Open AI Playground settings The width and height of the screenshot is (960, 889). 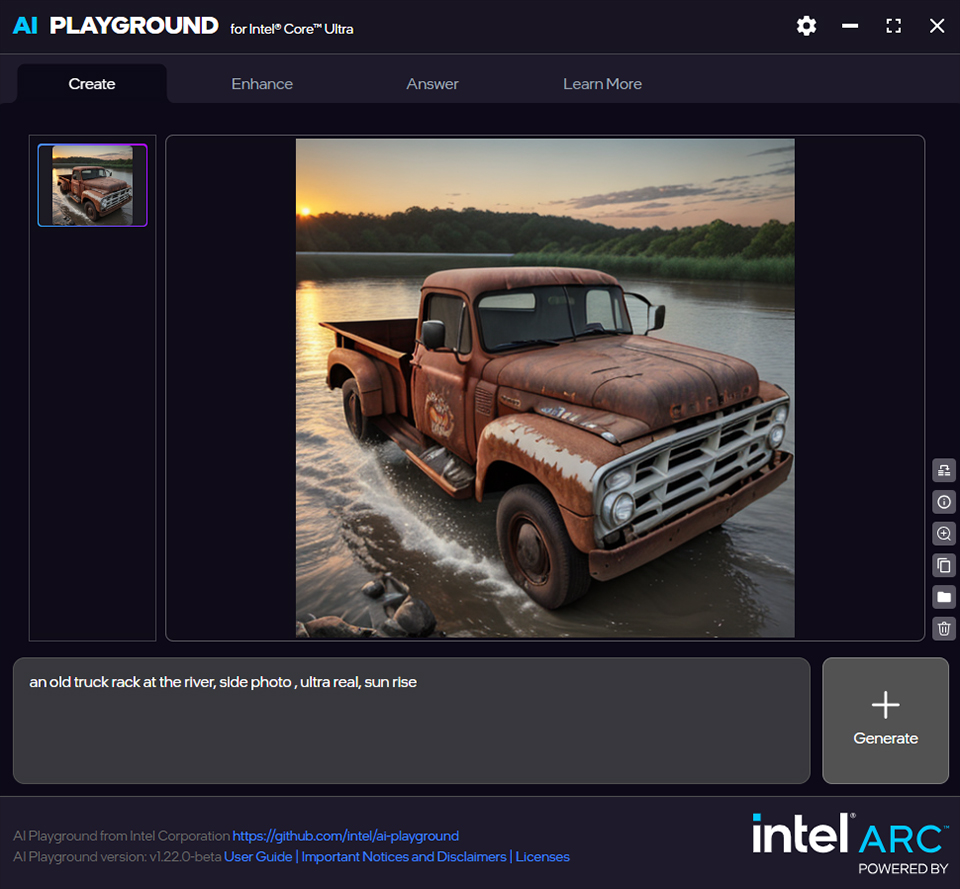pyautogui.click(x=806, y=26)
